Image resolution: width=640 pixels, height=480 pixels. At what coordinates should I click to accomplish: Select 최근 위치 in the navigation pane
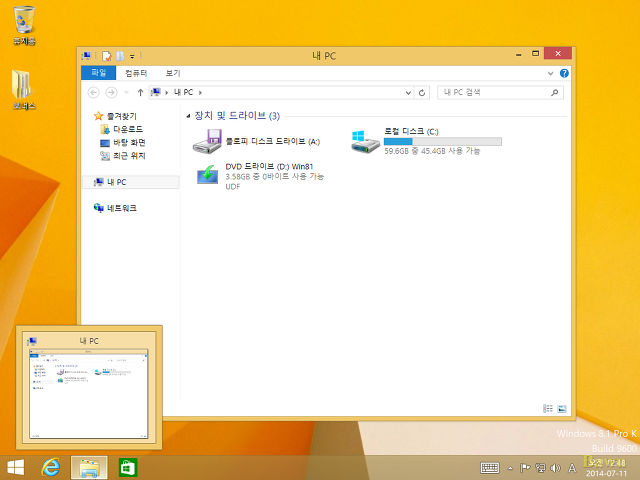click(x=123, y=156)
